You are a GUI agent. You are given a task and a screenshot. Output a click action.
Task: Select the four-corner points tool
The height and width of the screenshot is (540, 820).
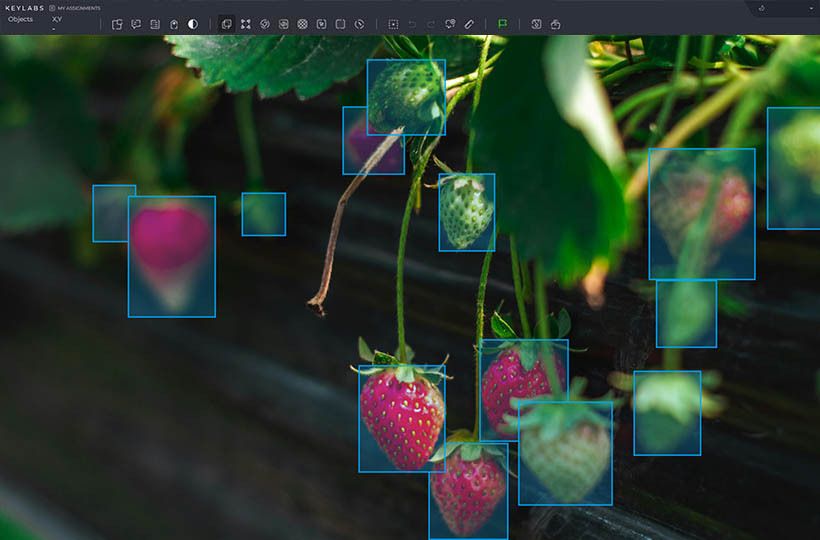[245, 24]
